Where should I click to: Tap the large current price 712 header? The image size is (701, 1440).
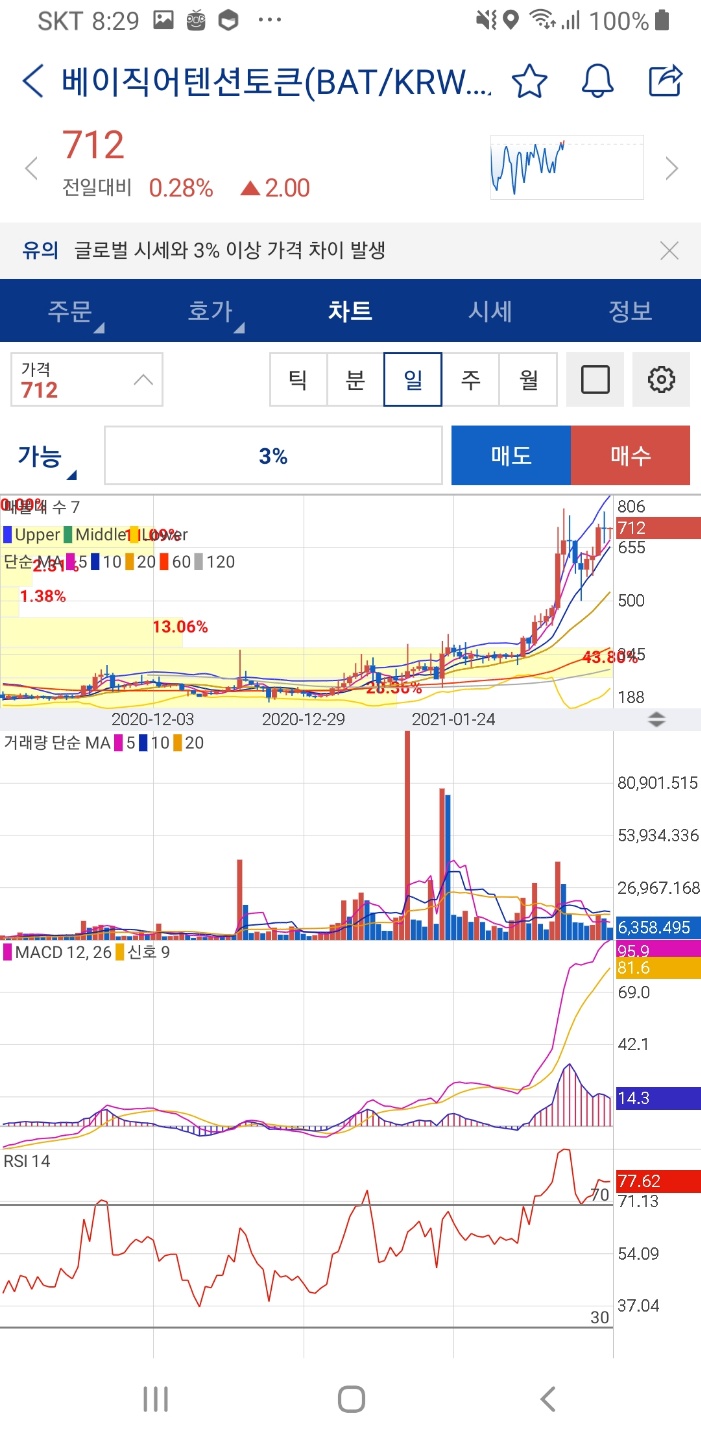[93, 146]
